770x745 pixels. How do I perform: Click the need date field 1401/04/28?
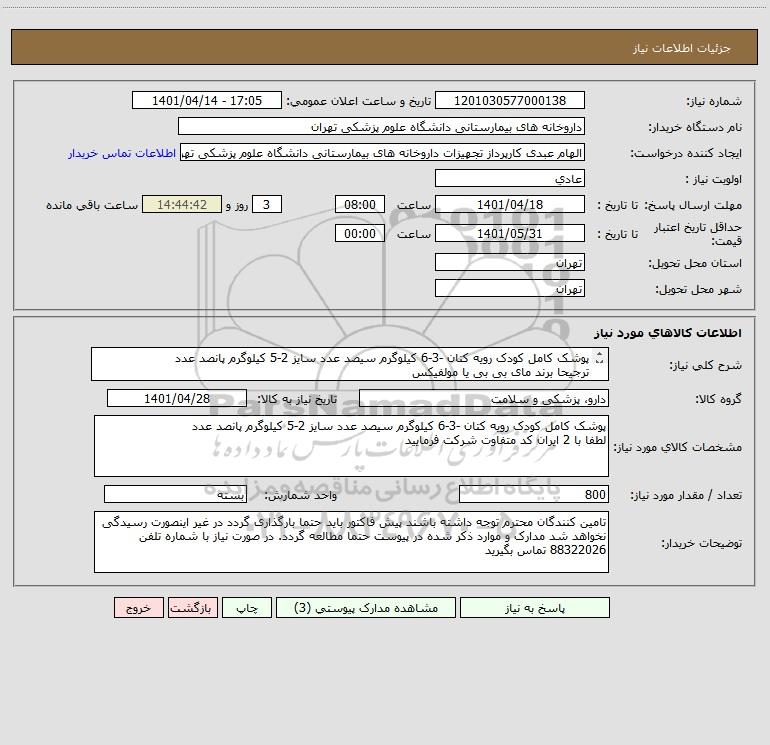tap(177, 398)
